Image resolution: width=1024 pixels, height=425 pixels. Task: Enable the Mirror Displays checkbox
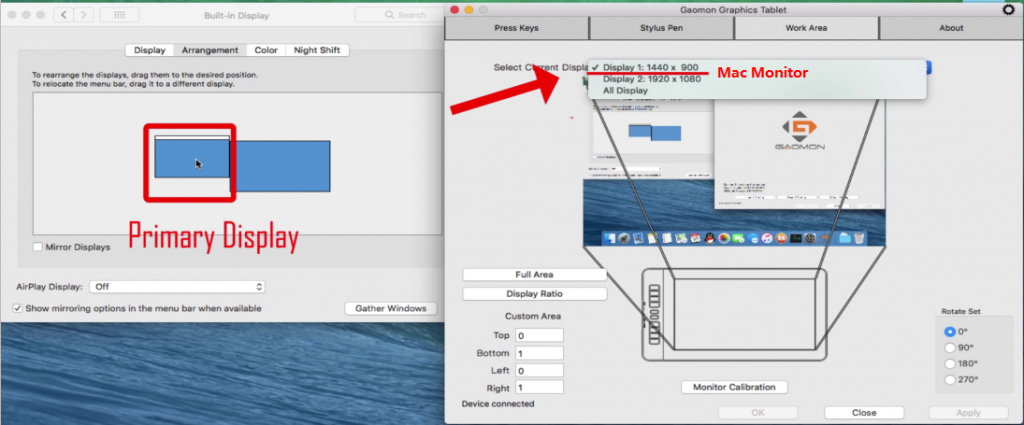click(38, 247)
